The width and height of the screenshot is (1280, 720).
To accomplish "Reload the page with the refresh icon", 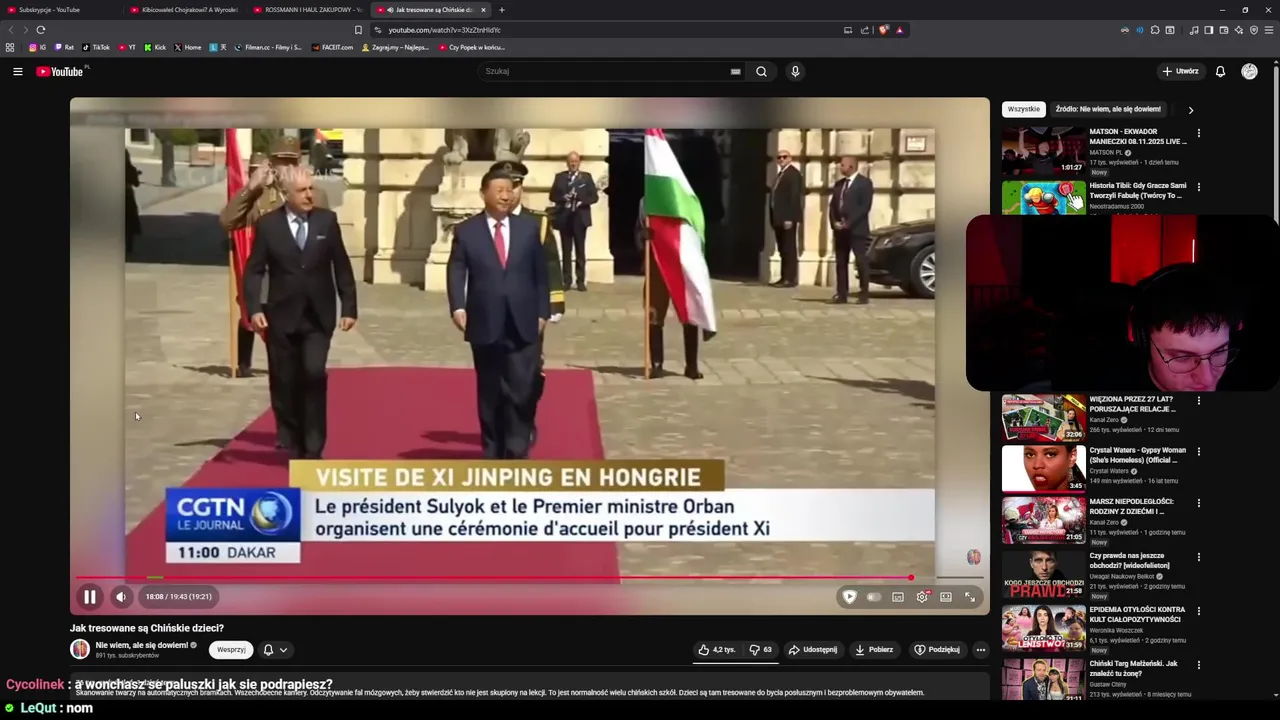I will tap(40, 30).
